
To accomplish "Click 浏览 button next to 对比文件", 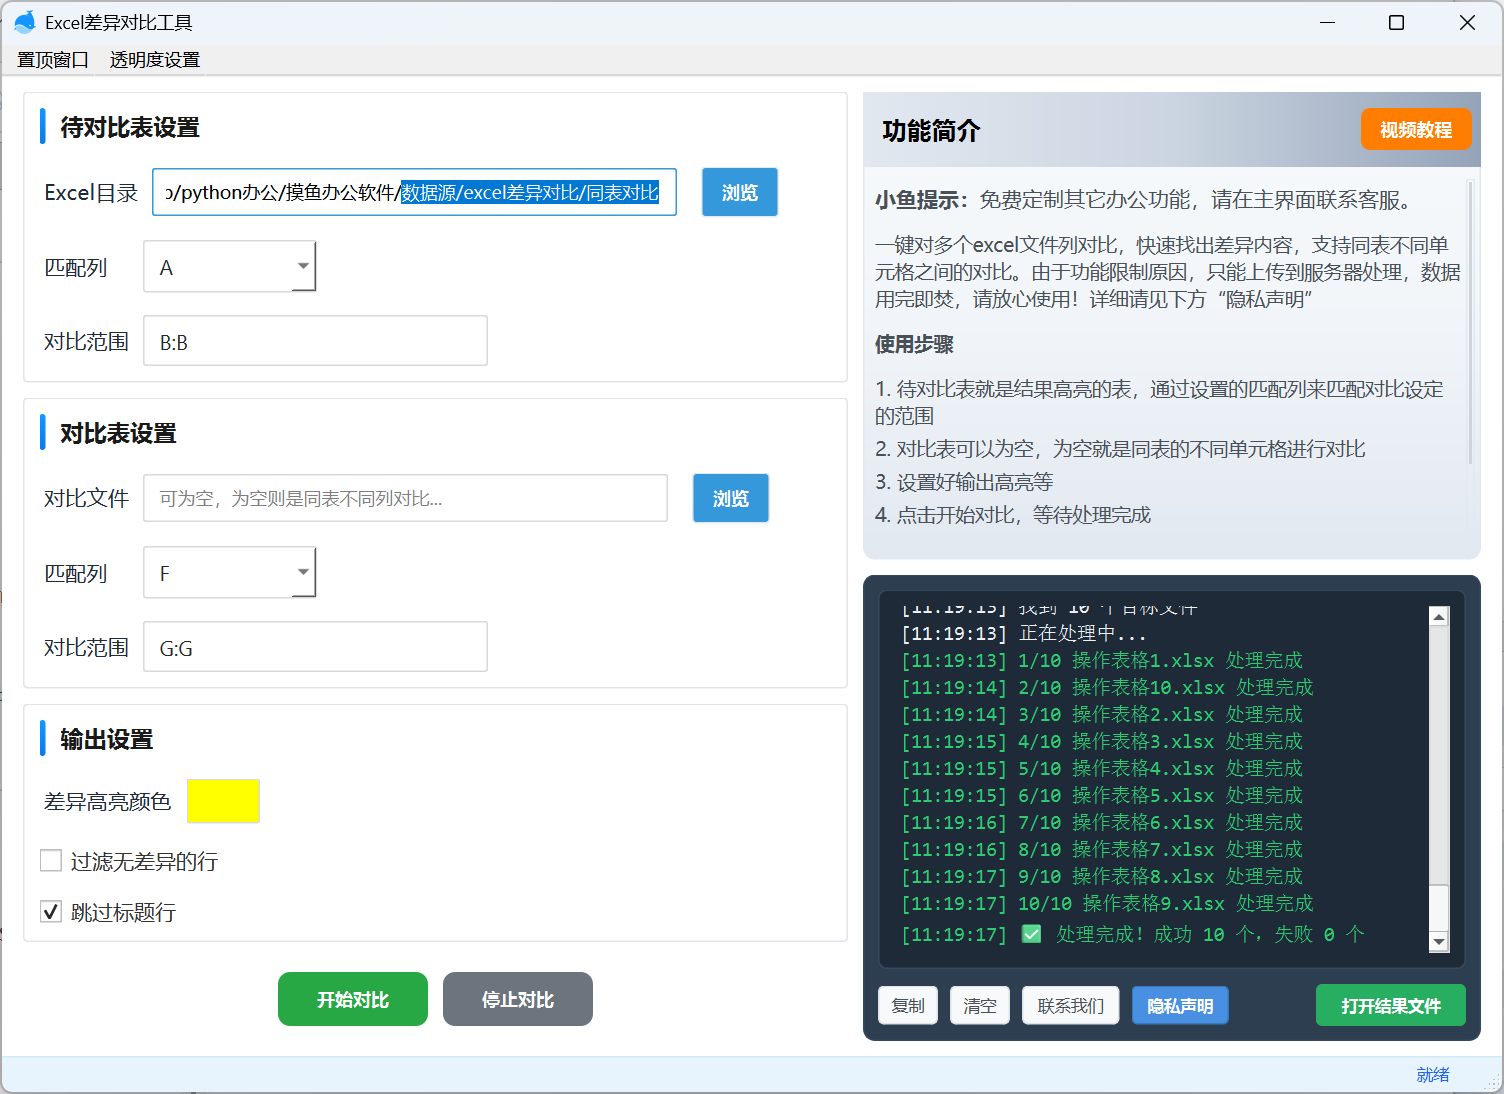I will (x=731, y=498).
